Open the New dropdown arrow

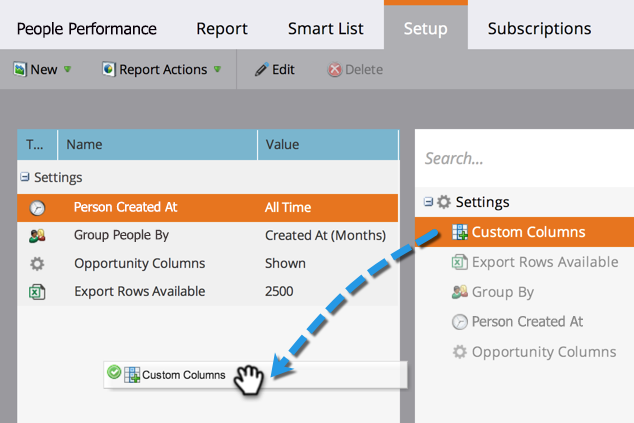68,70
